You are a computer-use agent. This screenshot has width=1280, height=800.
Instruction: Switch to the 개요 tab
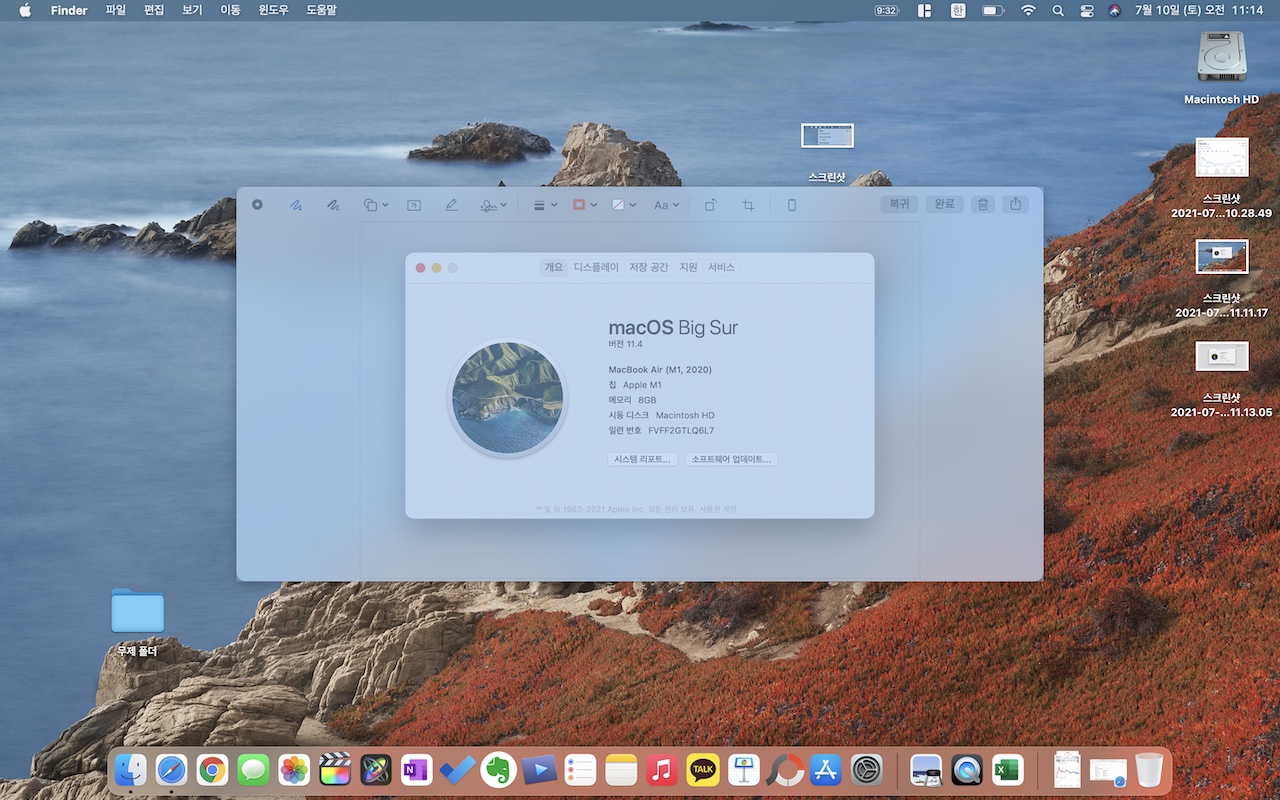pos(554,267)
